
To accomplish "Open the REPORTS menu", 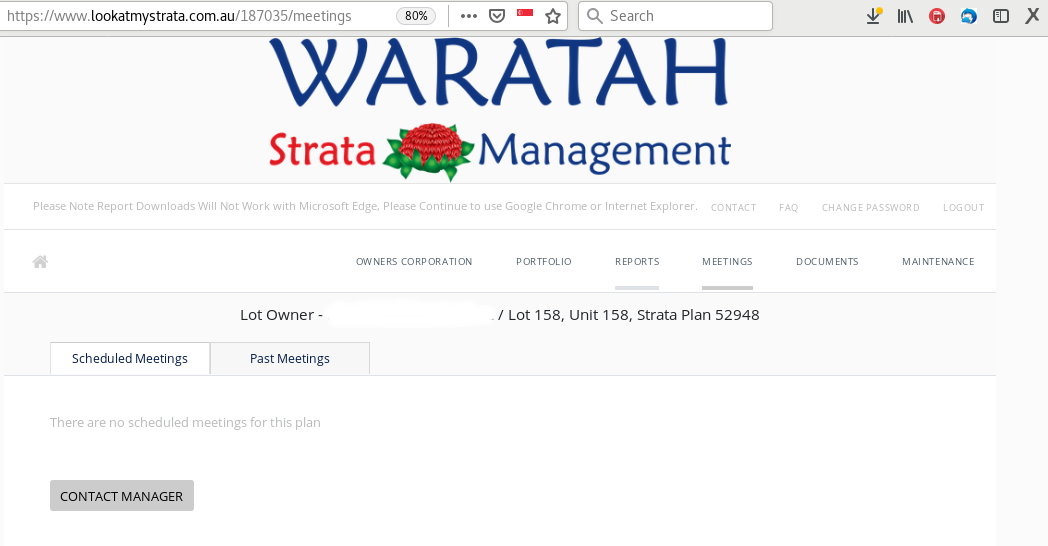I will [637, 261].
